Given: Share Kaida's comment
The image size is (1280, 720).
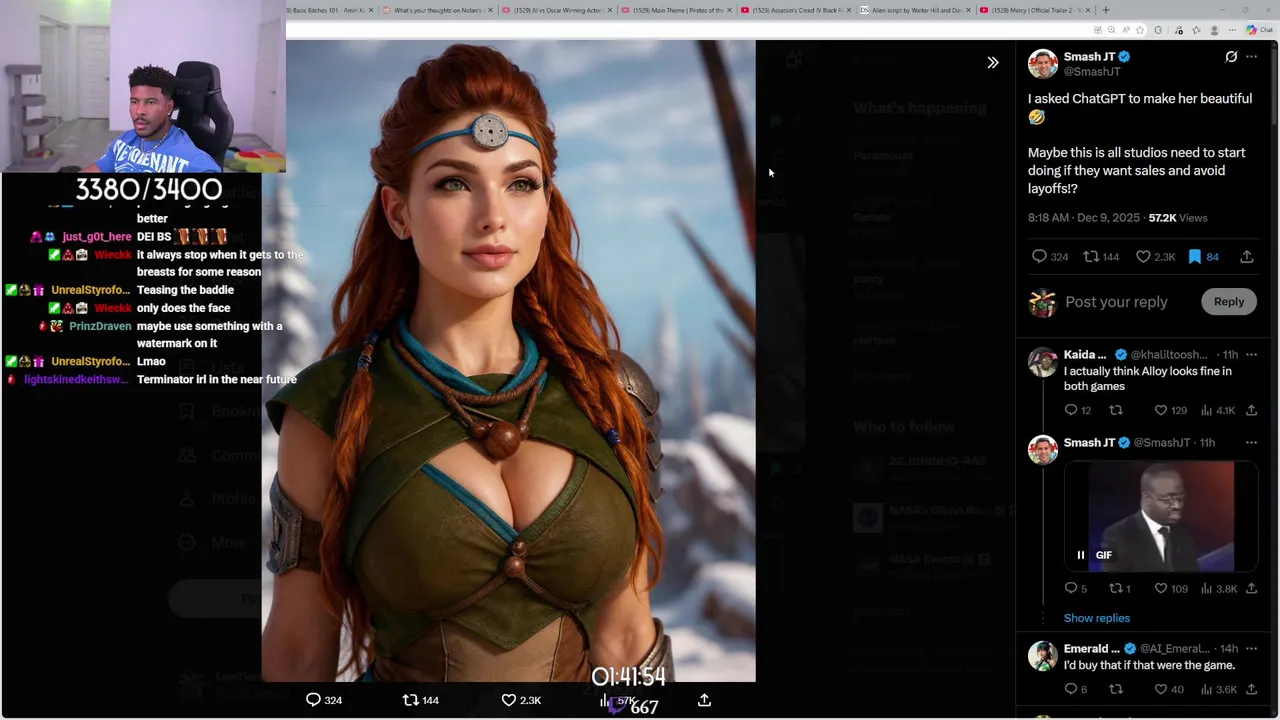Looking at the screenshot, I should point(1251,410).
